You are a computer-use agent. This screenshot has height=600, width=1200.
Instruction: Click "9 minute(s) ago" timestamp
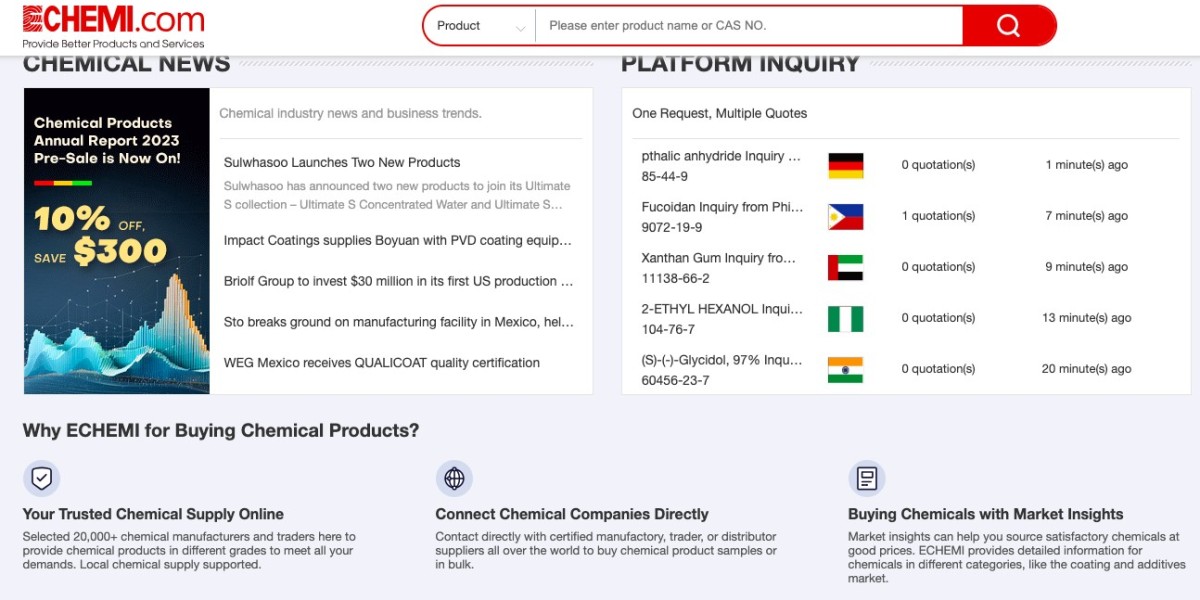(1086, 267)
